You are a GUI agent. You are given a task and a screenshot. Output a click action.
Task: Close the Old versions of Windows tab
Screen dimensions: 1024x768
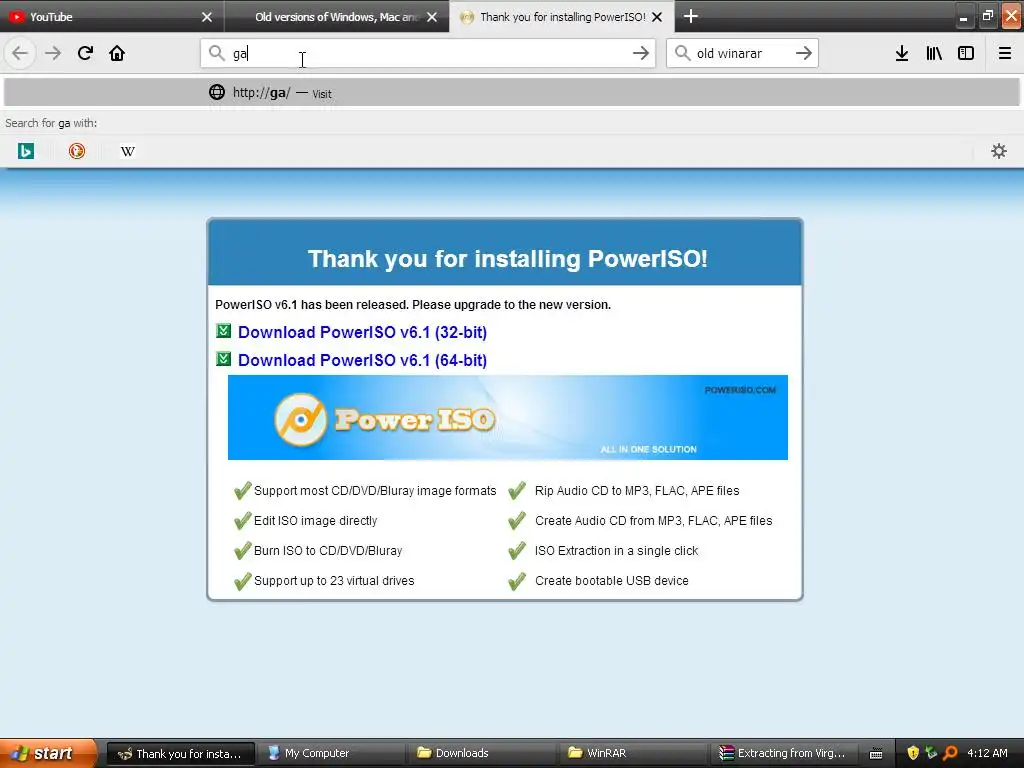point(432,17)
